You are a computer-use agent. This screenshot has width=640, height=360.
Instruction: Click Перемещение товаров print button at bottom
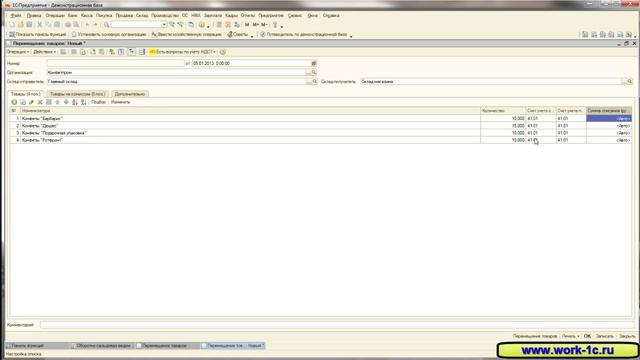point(535,336)
